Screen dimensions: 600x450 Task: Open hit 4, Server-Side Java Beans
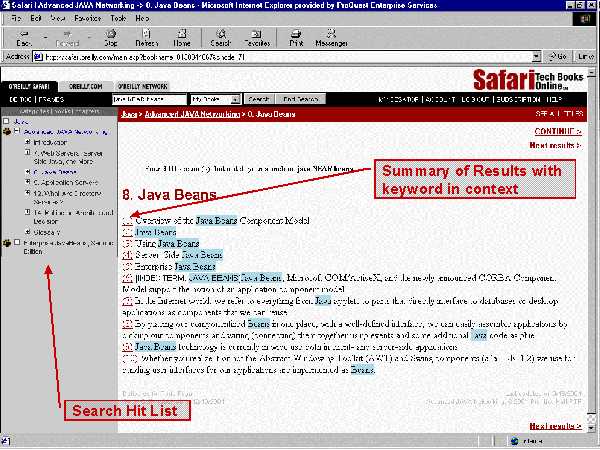point(127,255)
